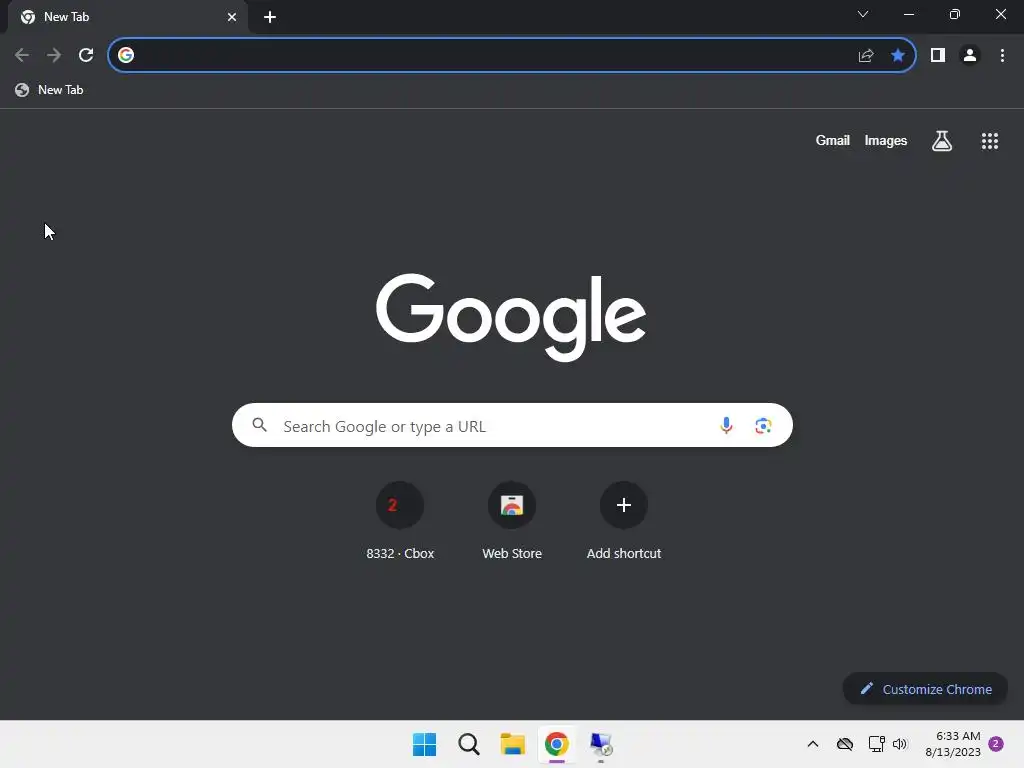Start voice search with microphone
The height and width of the screenshot is (768, 1024).
click(x=726, y=426)
